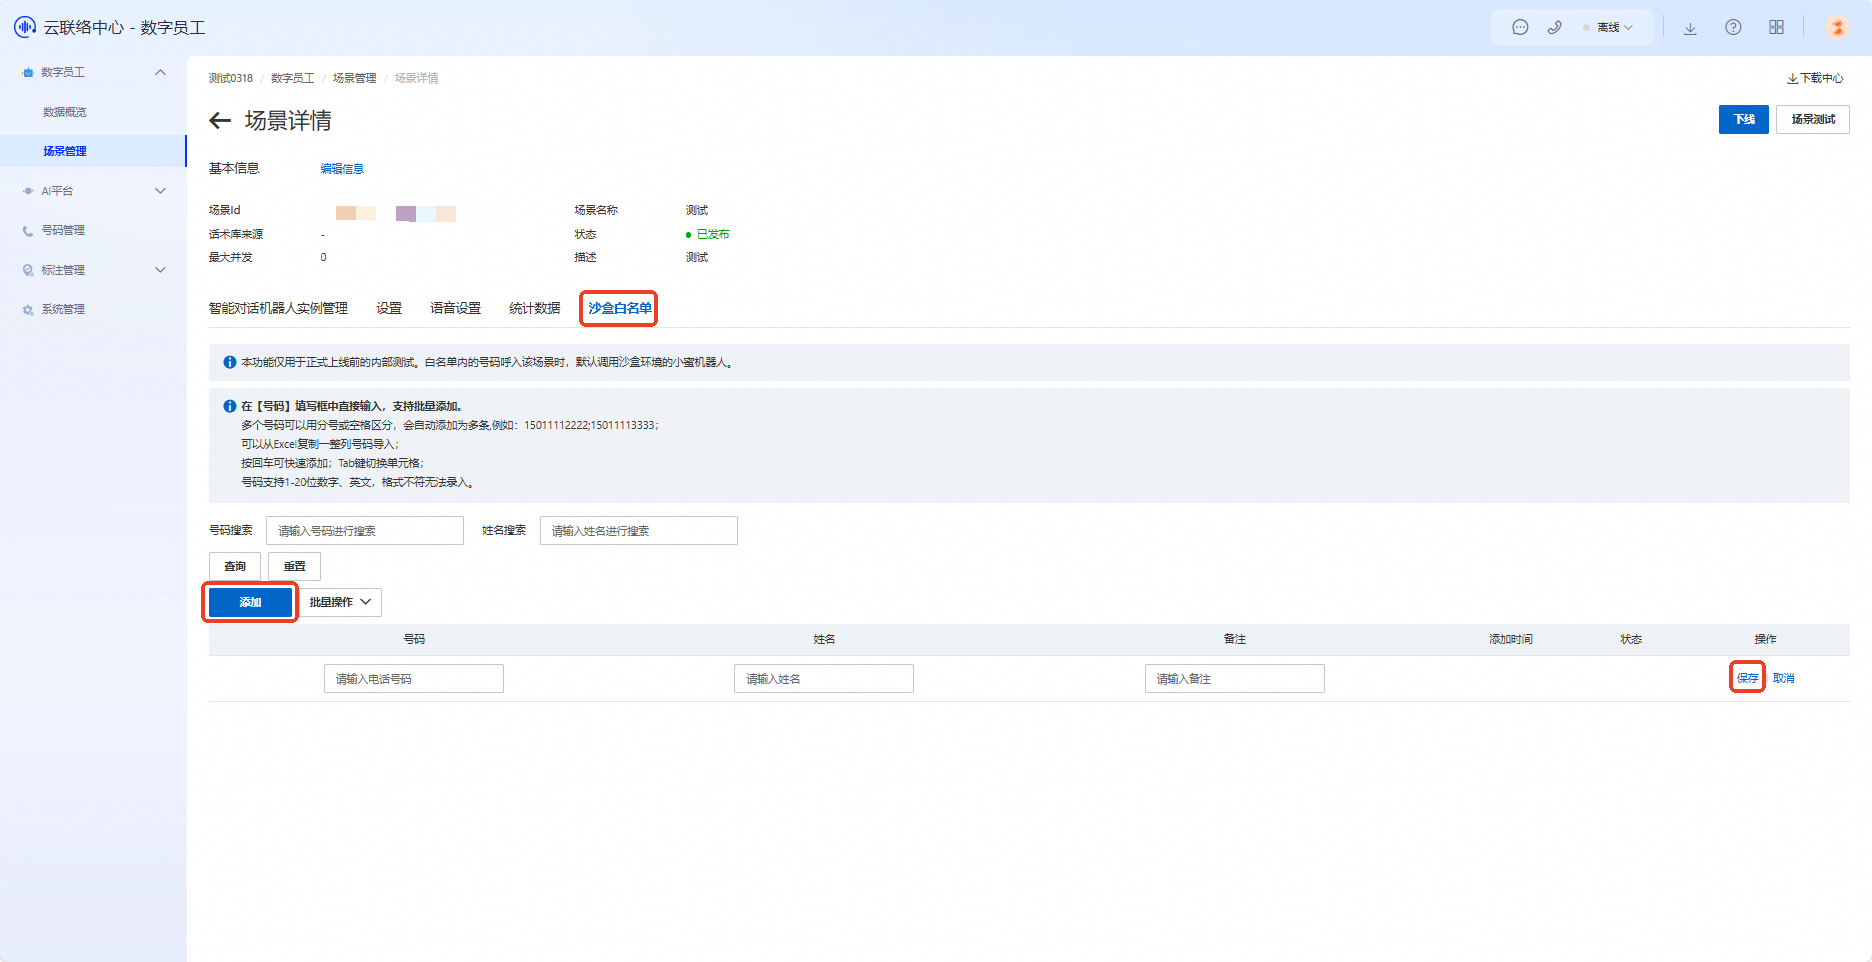Click the 数字员工 breadcrumb
Image resolution: width=1872 pixels, height=962 pixels.
tap(292, 78)
